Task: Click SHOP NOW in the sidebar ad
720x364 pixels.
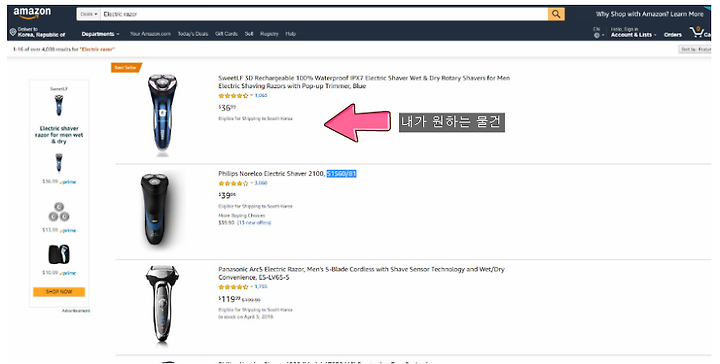Action: (x=59, y=292)
